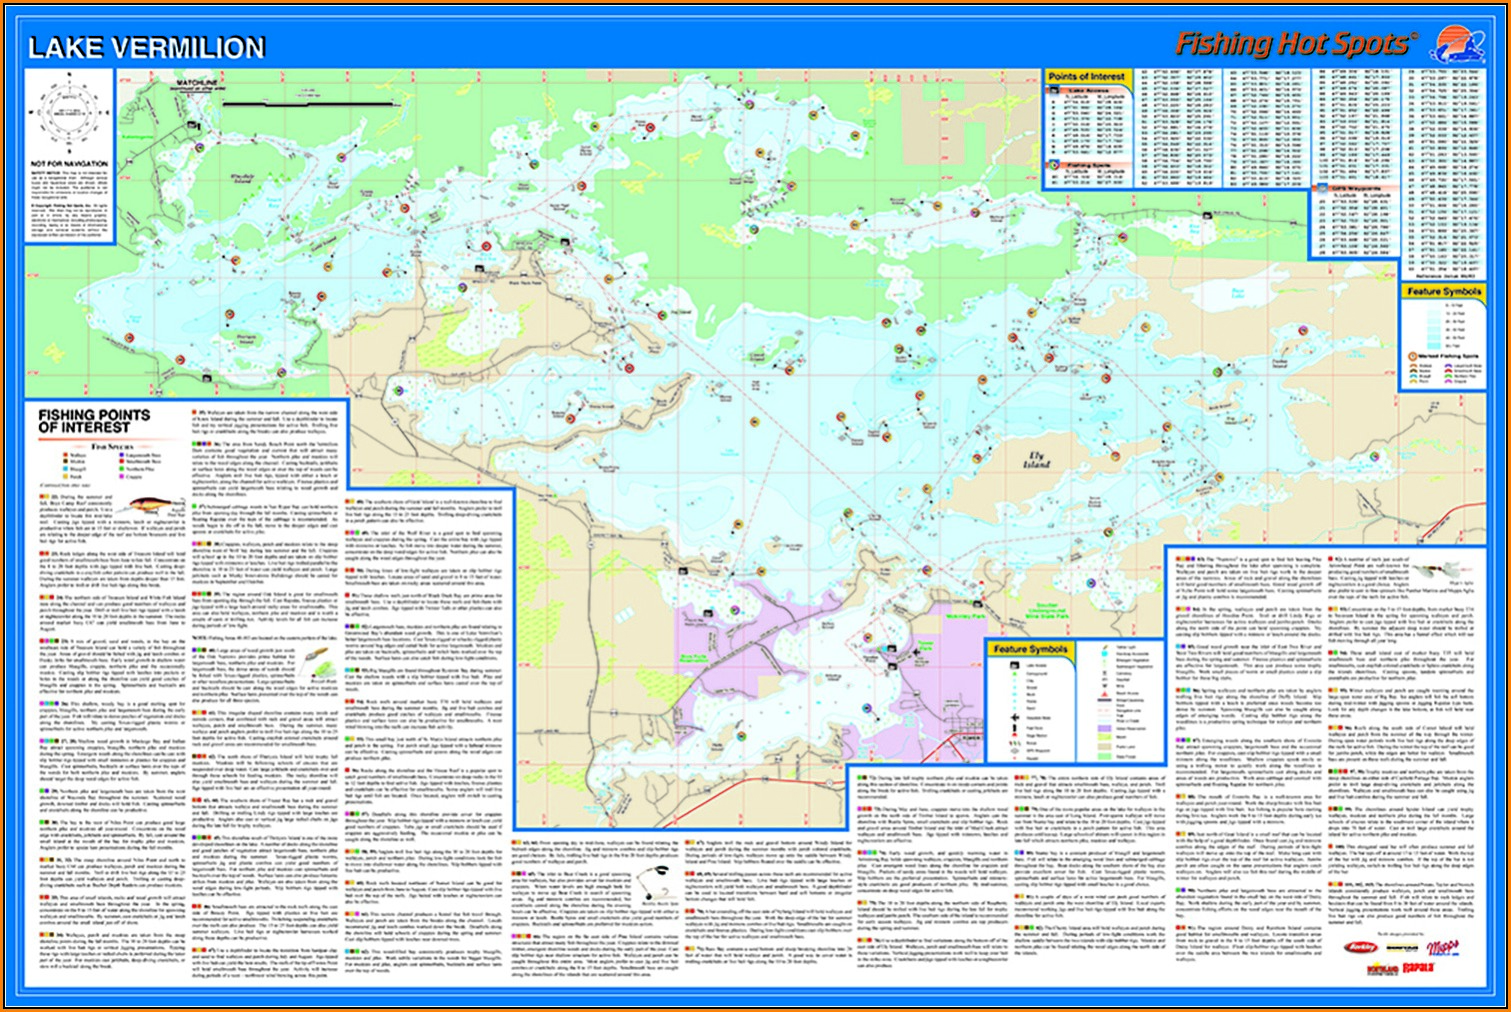The image size is (1511, 1012).
Task: Click the "Ely Island" map label
Action: tap(1036, 460)
